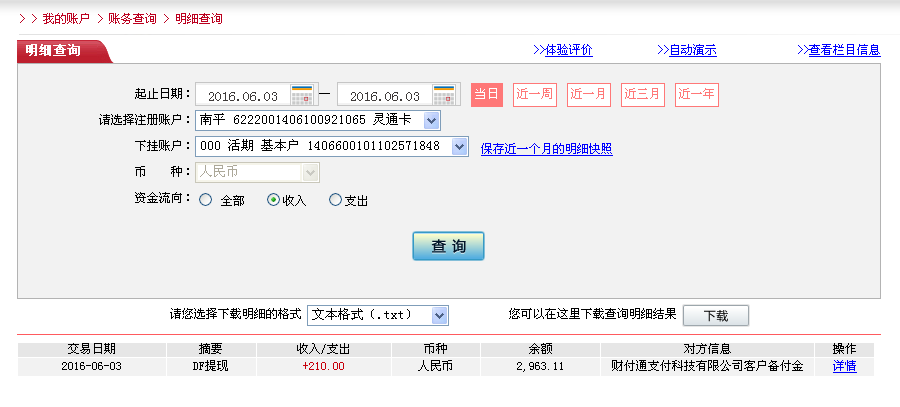
Task: Expand the registered account dropdown
Action: point(431,120)
